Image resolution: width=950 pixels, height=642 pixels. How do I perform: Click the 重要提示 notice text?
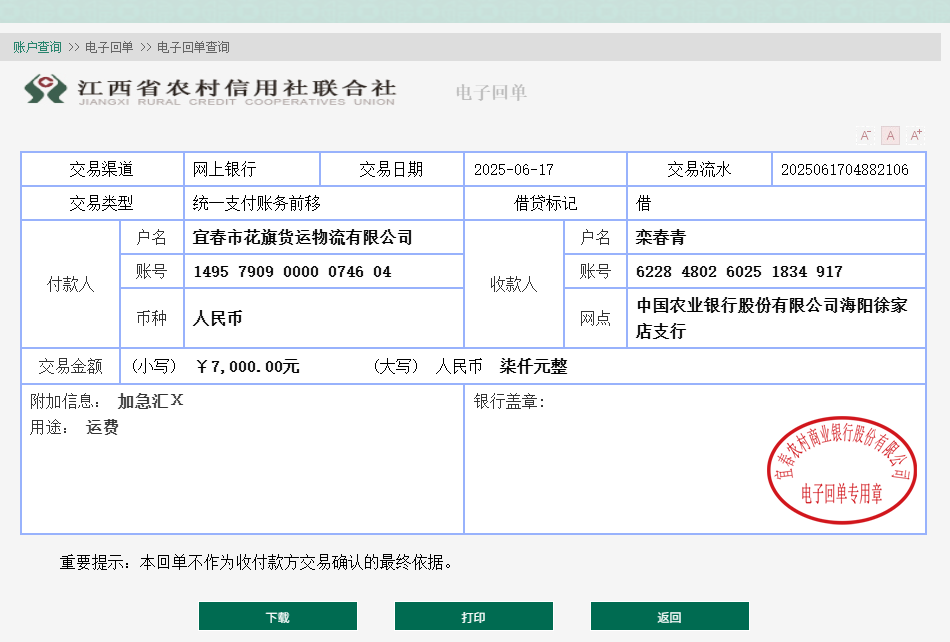coord(256,563)
